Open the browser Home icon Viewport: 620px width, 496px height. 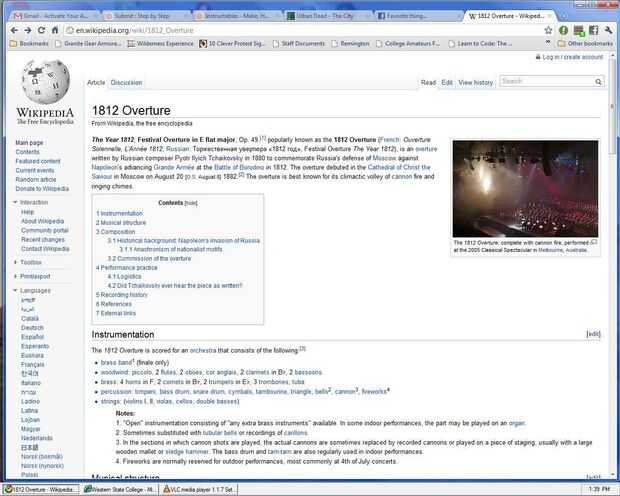[55, 30]
